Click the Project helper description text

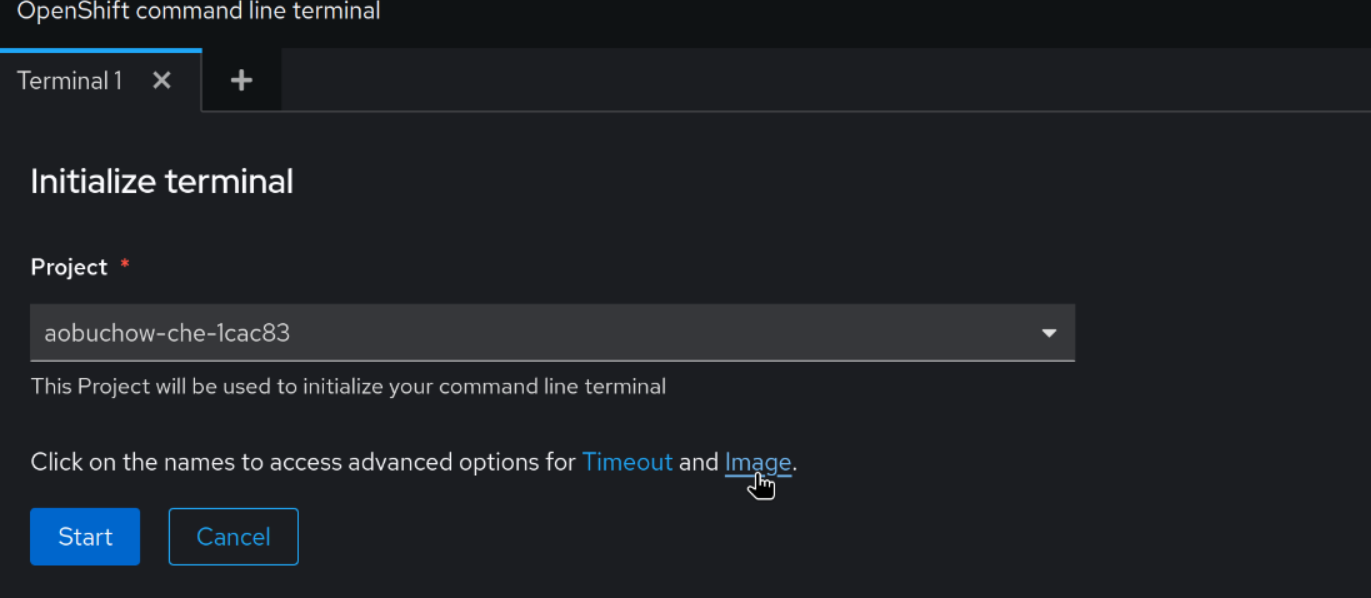coord(348,386)
